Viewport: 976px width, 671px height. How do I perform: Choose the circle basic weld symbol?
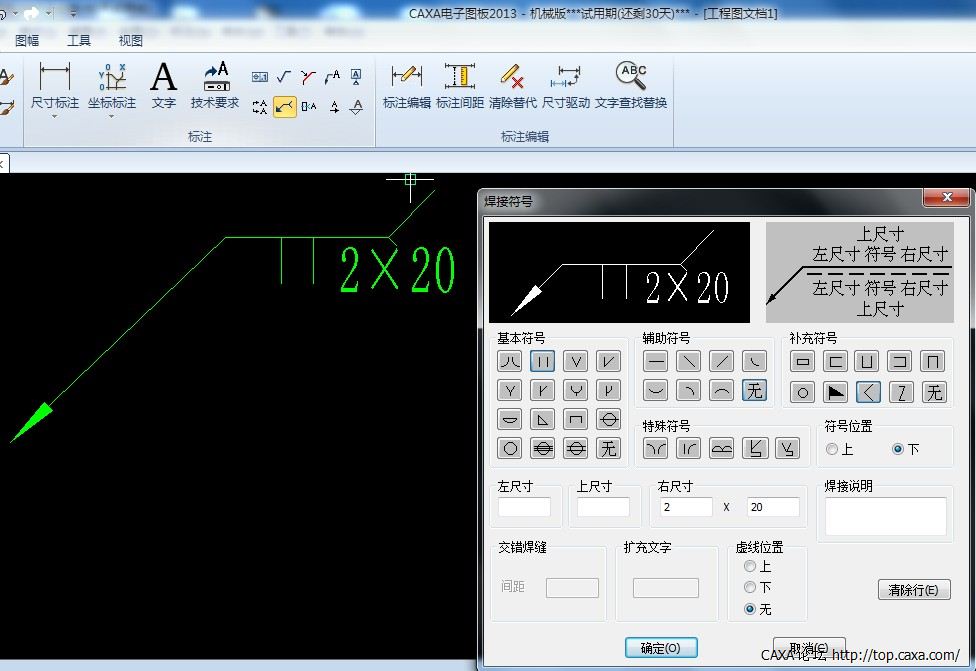point(511,449)
